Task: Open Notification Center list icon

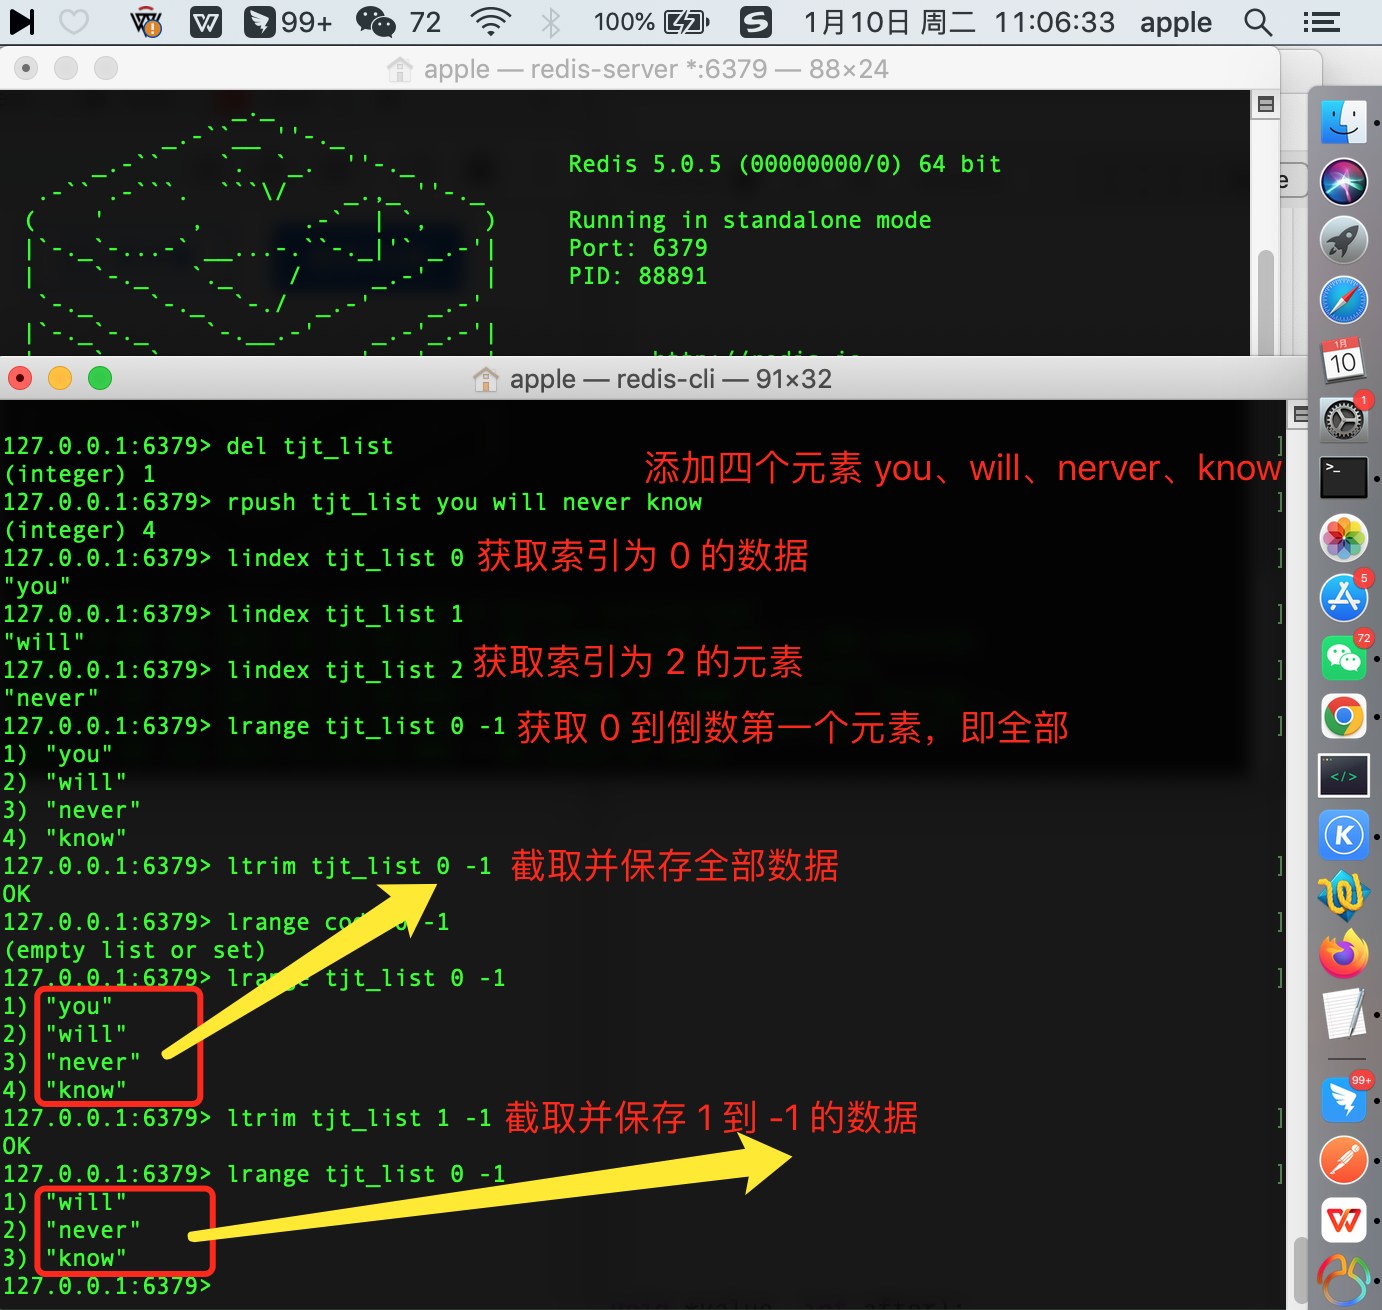Action: pyautogui.click(x=1321, y=21)
